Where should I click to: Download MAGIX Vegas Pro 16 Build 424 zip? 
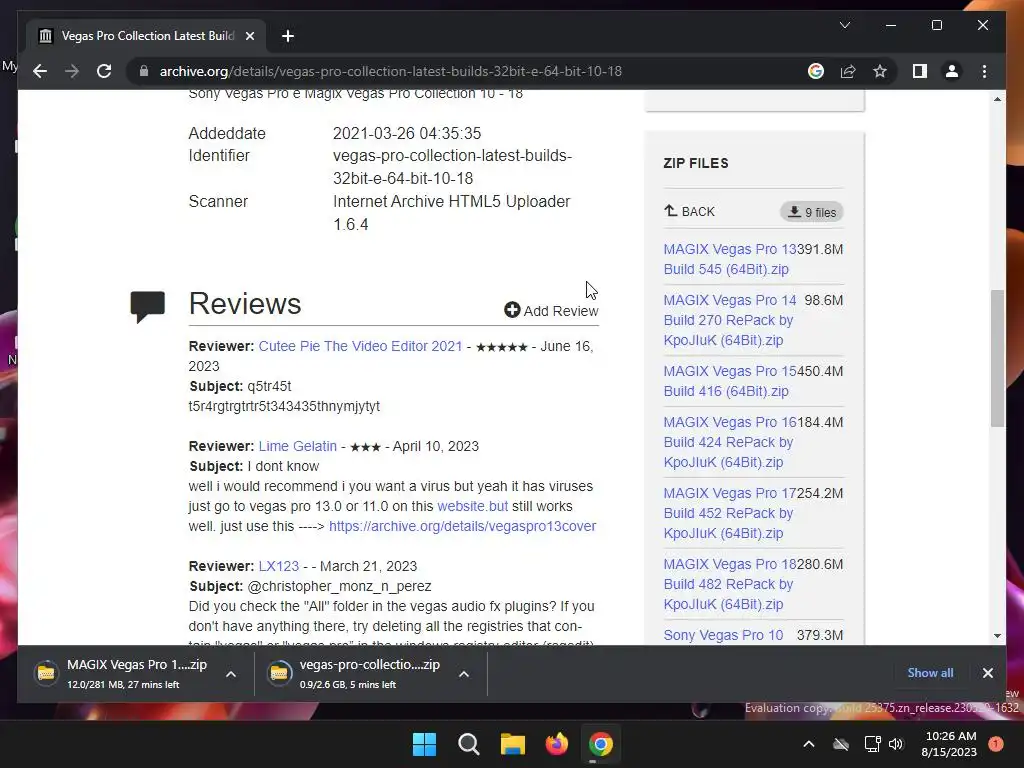(x=729, y=442)
